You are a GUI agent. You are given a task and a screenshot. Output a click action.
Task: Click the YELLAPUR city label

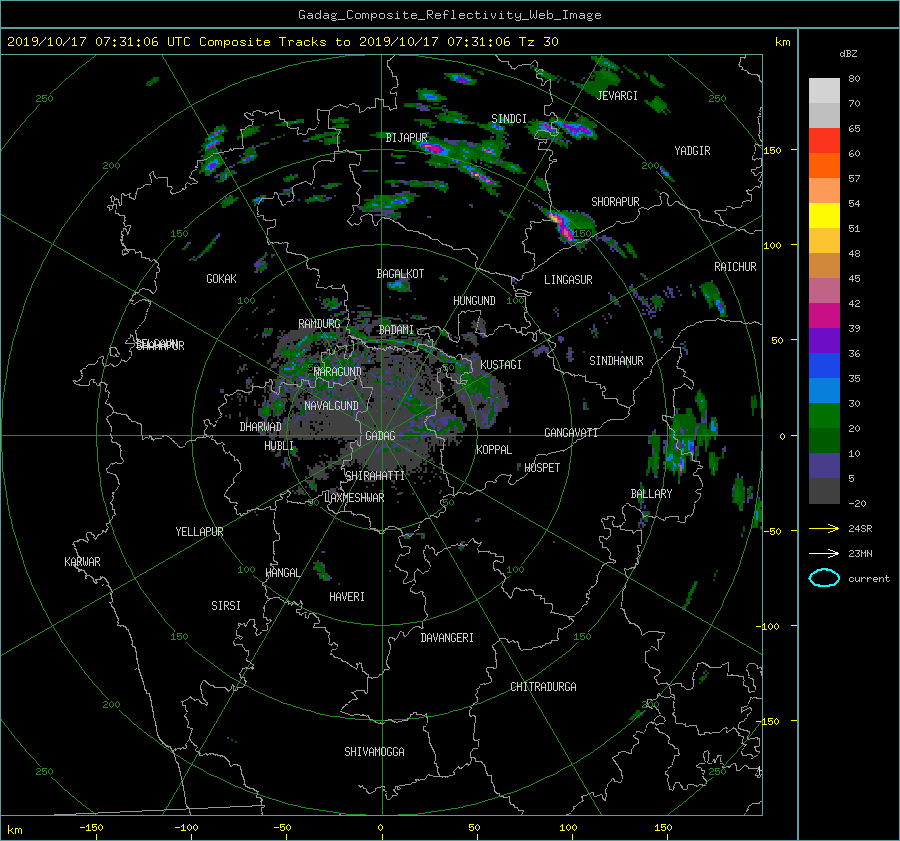point(199,532)
